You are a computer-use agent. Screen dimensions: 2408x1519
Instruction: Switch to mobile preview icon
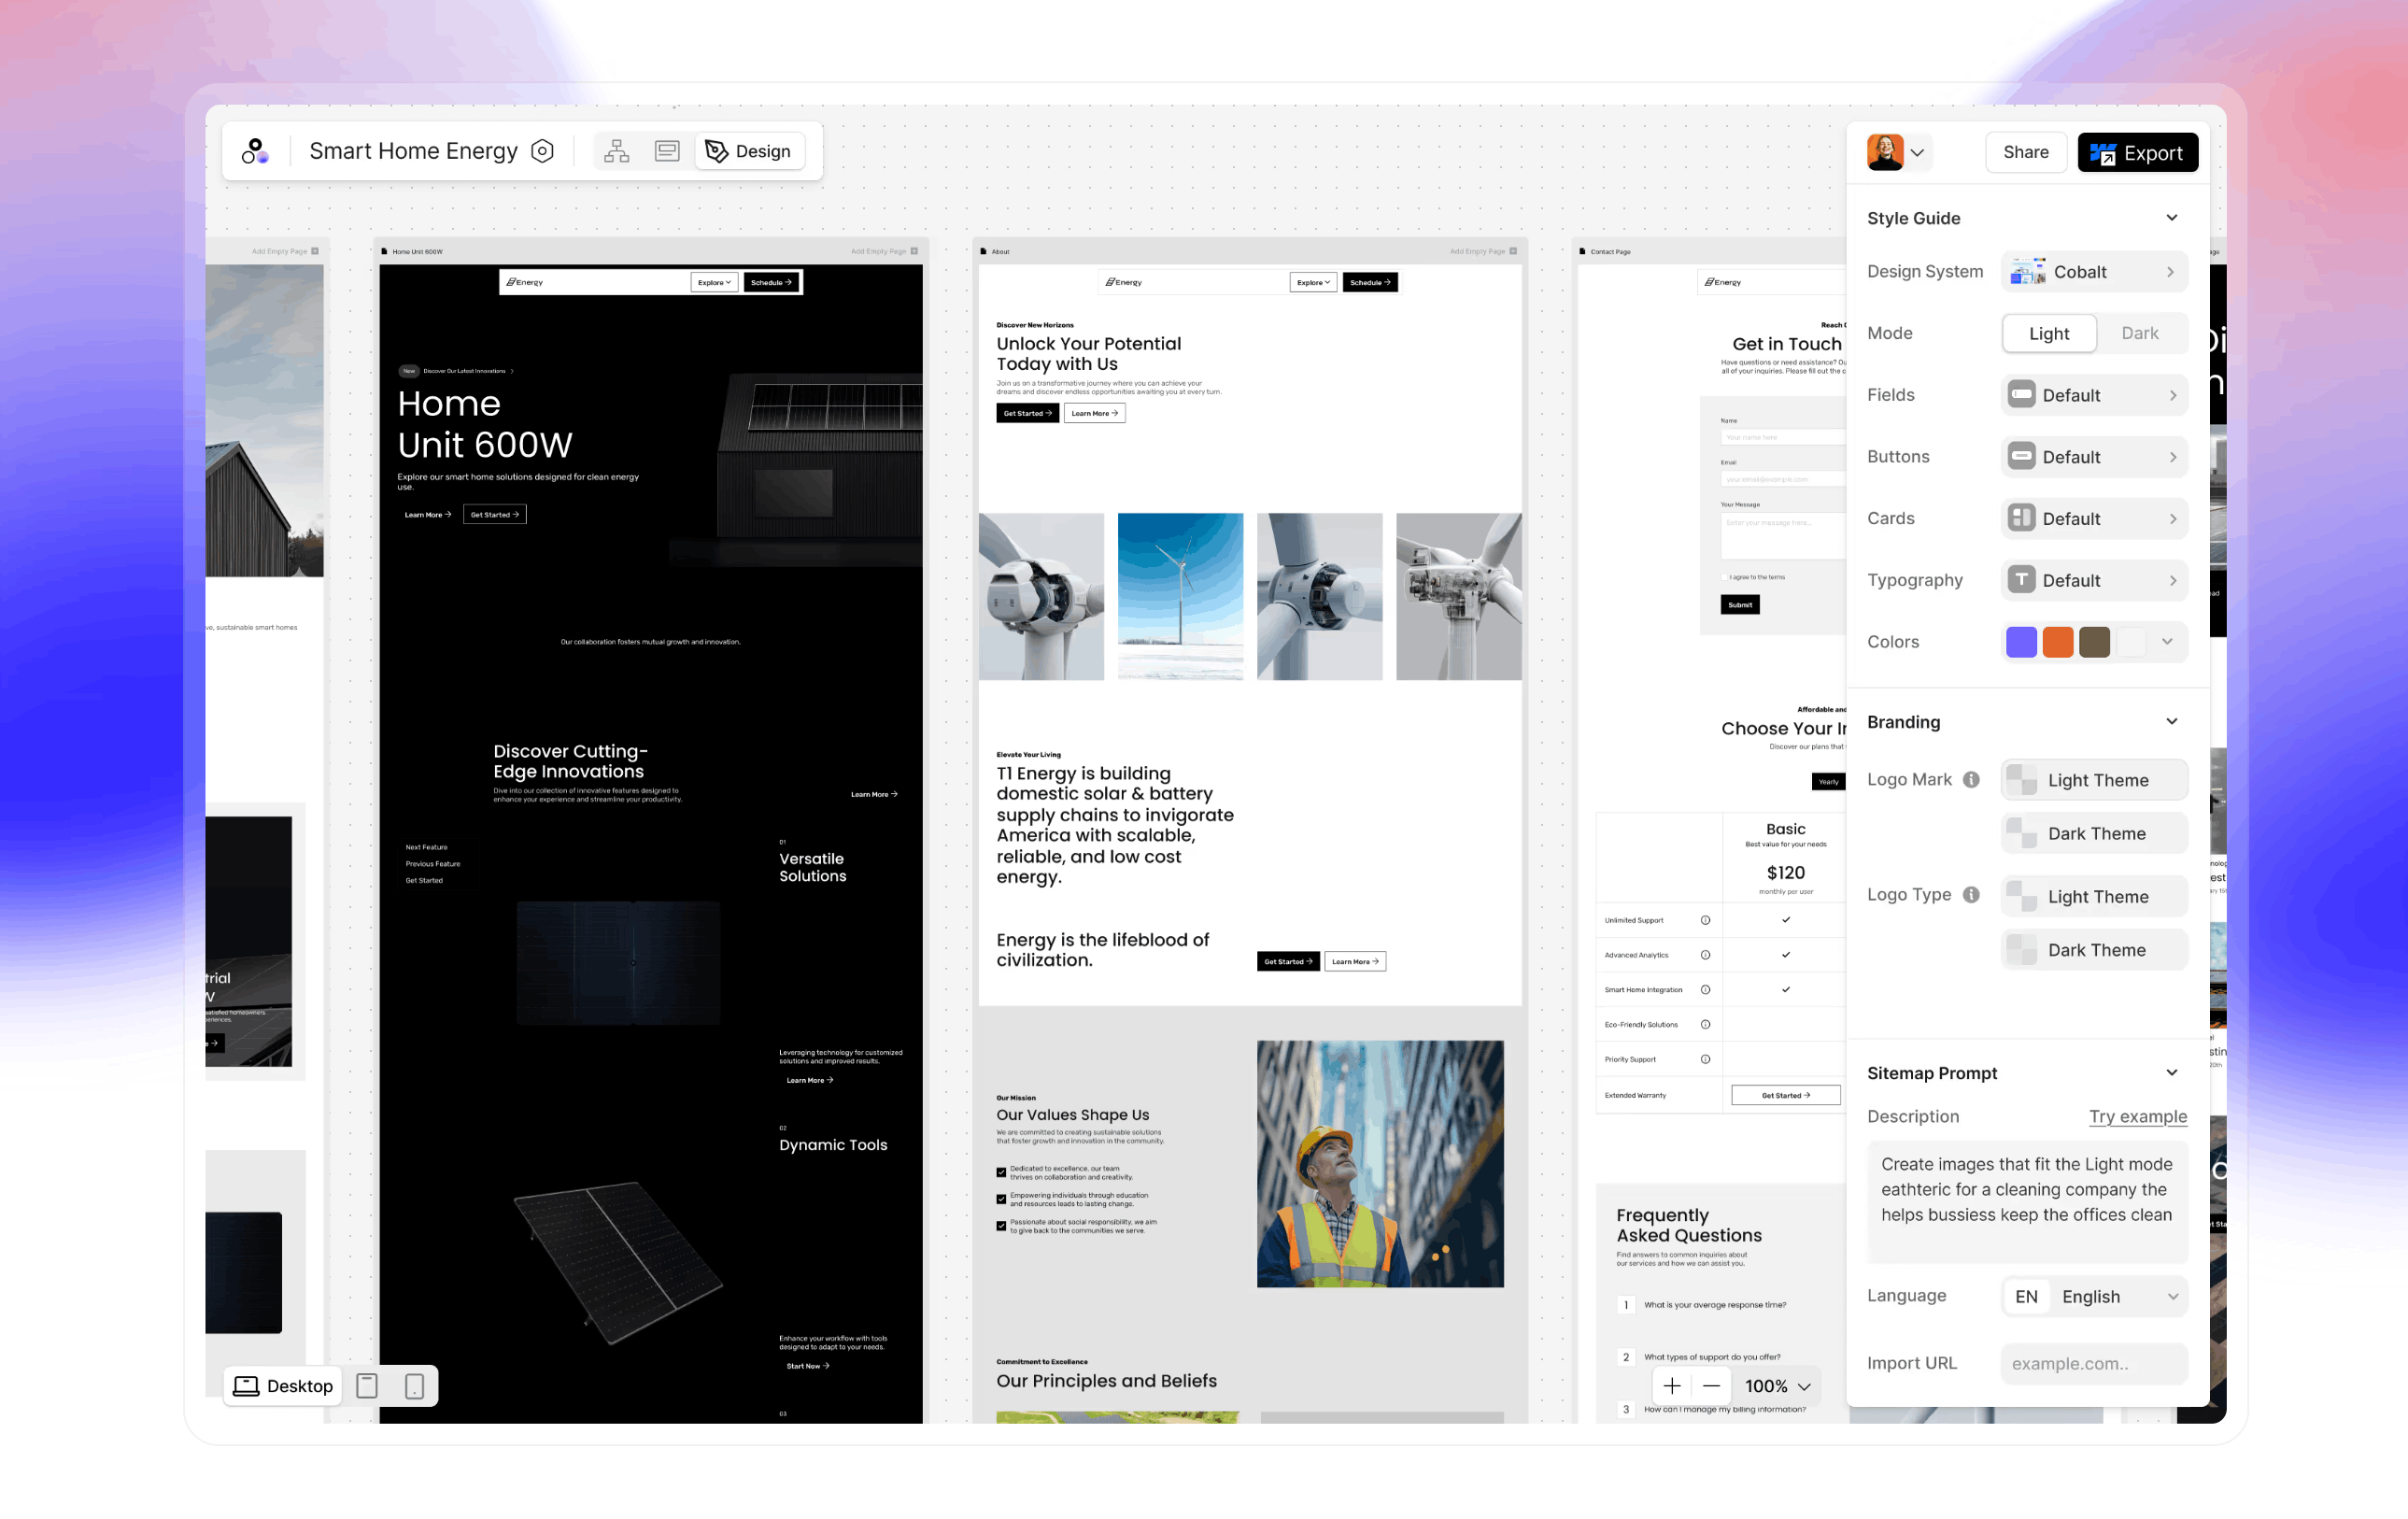pos(414,1386)
